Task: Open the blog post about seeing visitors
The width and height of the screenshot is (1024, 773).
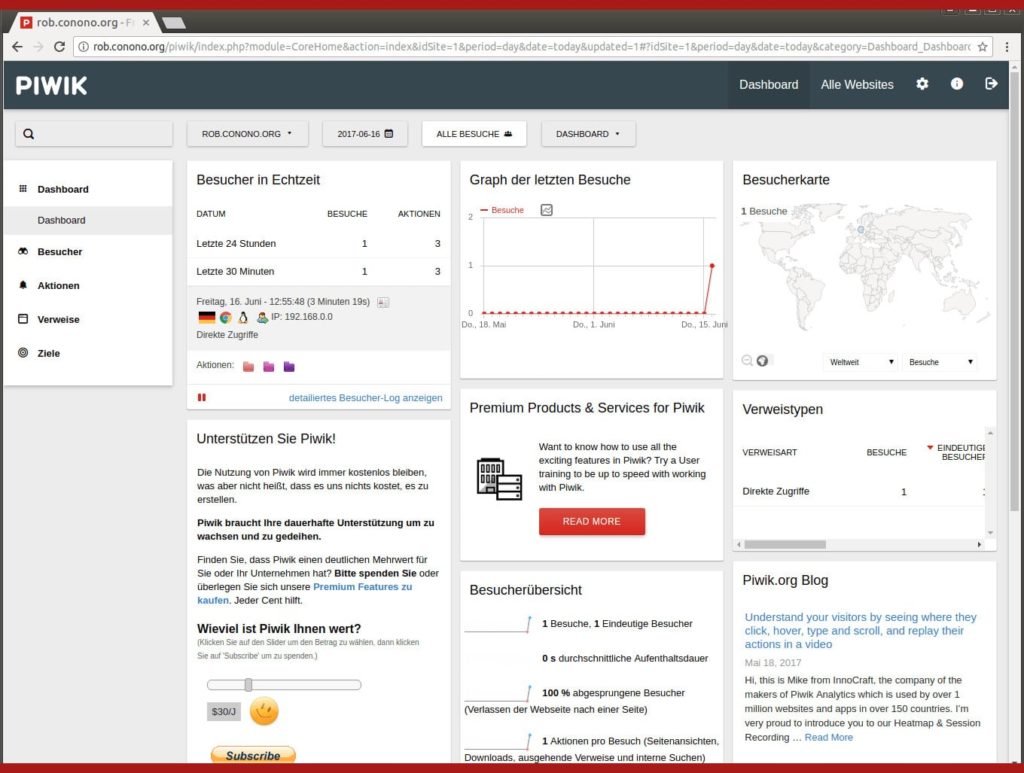Action: [860, 631]
